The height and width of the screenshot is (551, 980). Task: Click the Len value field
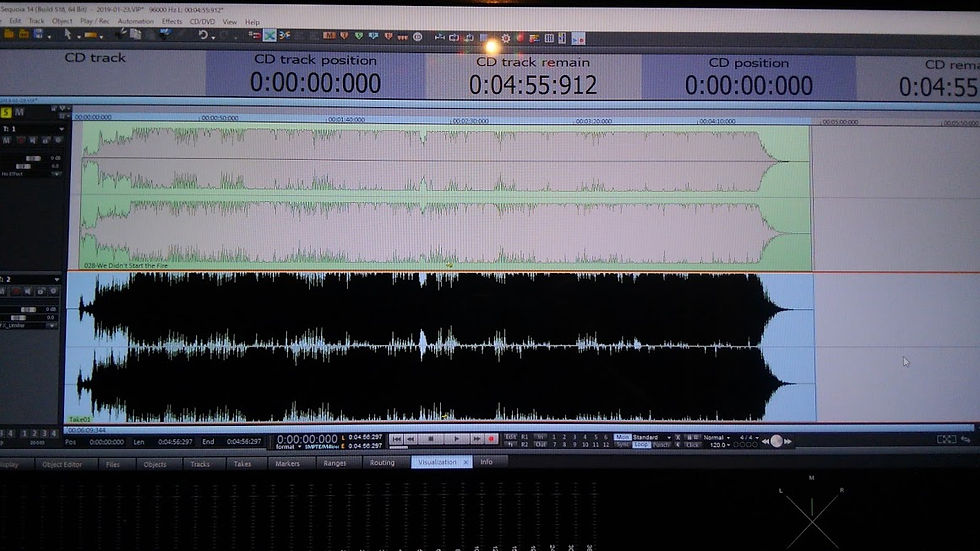(175, 442)
